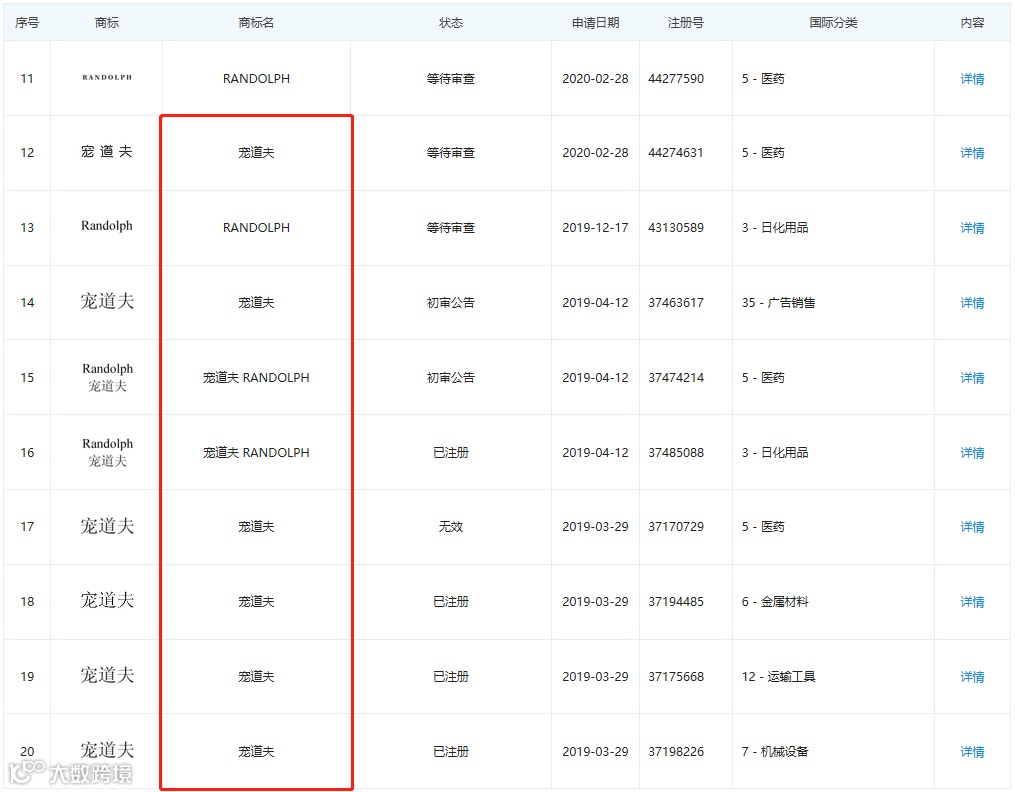Click class 7 - 机械设备

point(775,752)
